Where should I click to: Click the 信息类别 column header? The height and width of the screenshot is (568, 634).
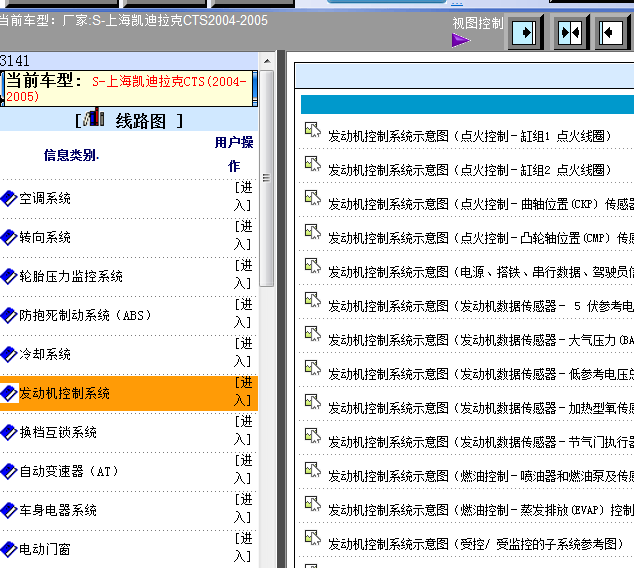(71, 155)
